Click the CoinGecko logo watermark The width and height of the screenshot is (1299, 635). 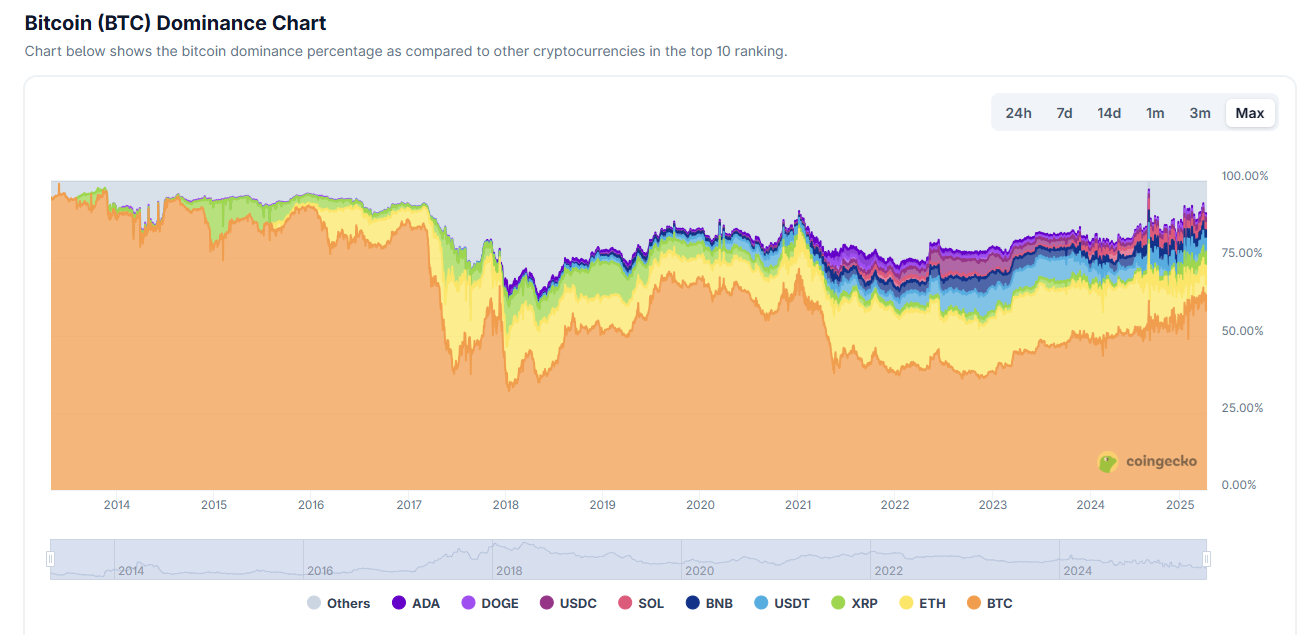pyautogui.click(x=1146, y=461)
